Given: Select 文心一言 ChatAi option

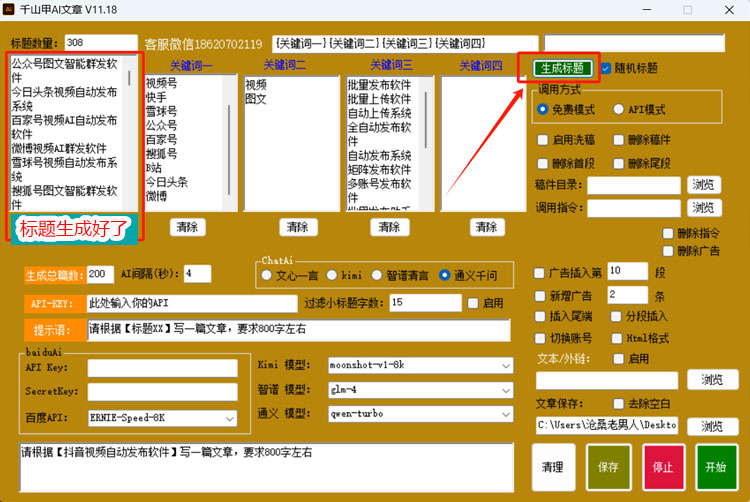Looking at the screenshot, I should (x=267, y=275).
